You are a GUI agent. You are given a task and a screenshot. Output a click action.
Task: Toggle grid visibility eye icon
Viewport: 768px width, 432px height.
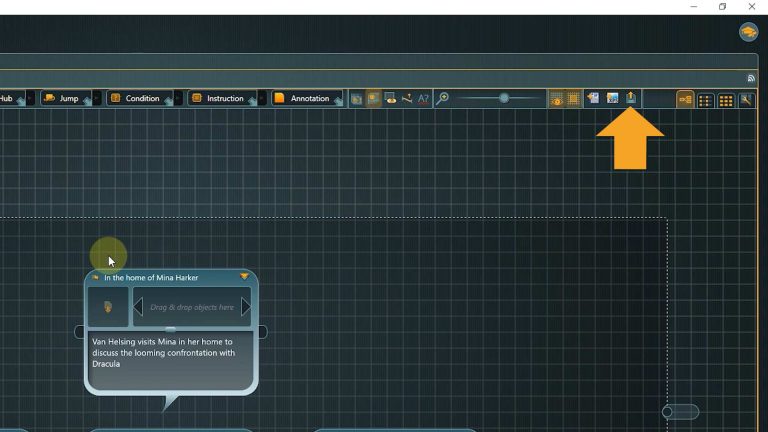click(556, 99)
